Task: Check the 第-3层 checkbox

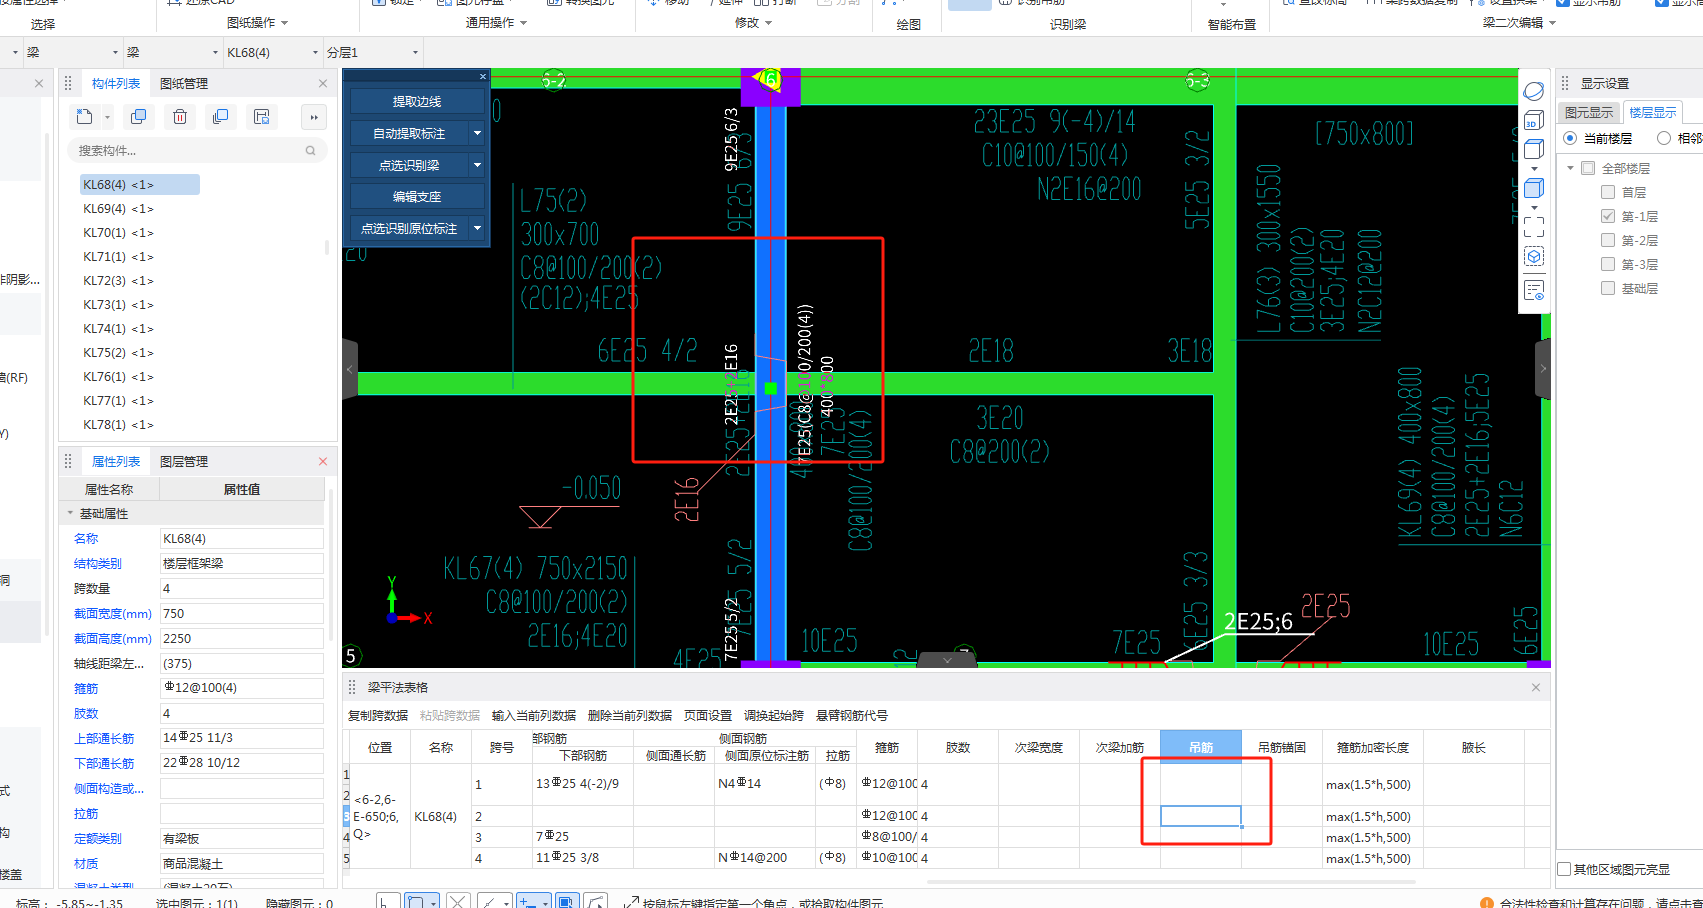Action: (x=1608, y=264)
